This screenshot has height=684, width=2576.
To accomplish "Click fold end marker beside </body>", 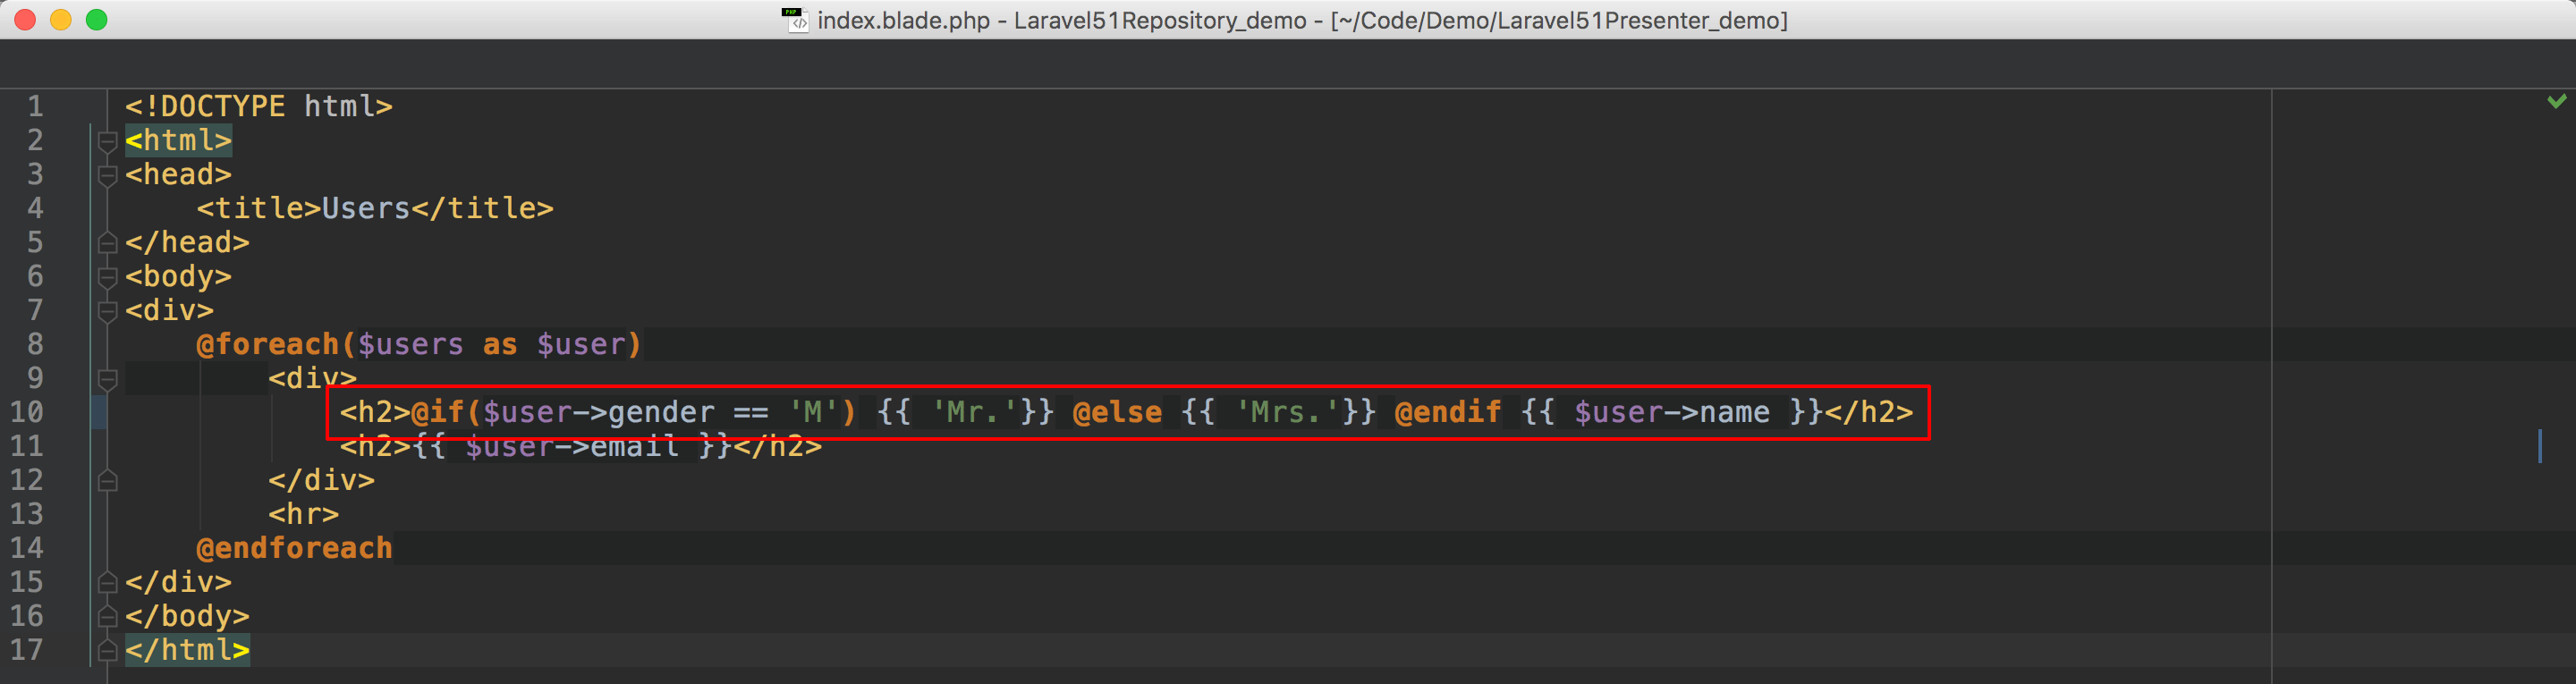I will (108, 617).
